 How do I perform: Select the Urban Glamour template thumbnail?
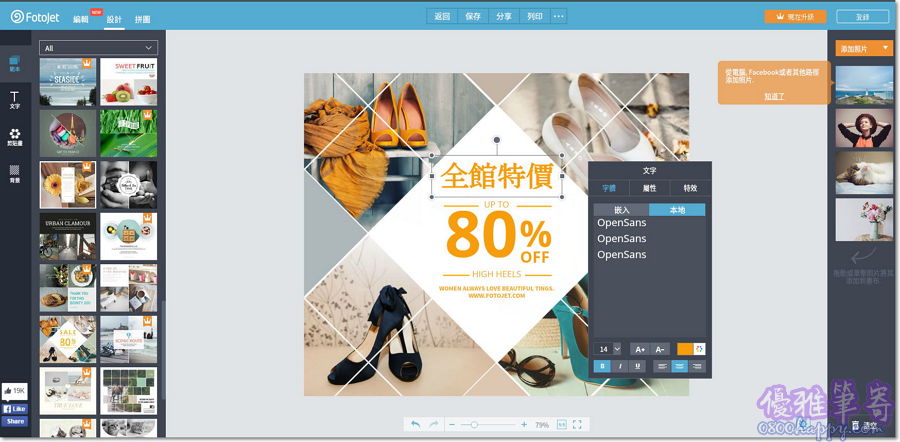click(68, 236)
